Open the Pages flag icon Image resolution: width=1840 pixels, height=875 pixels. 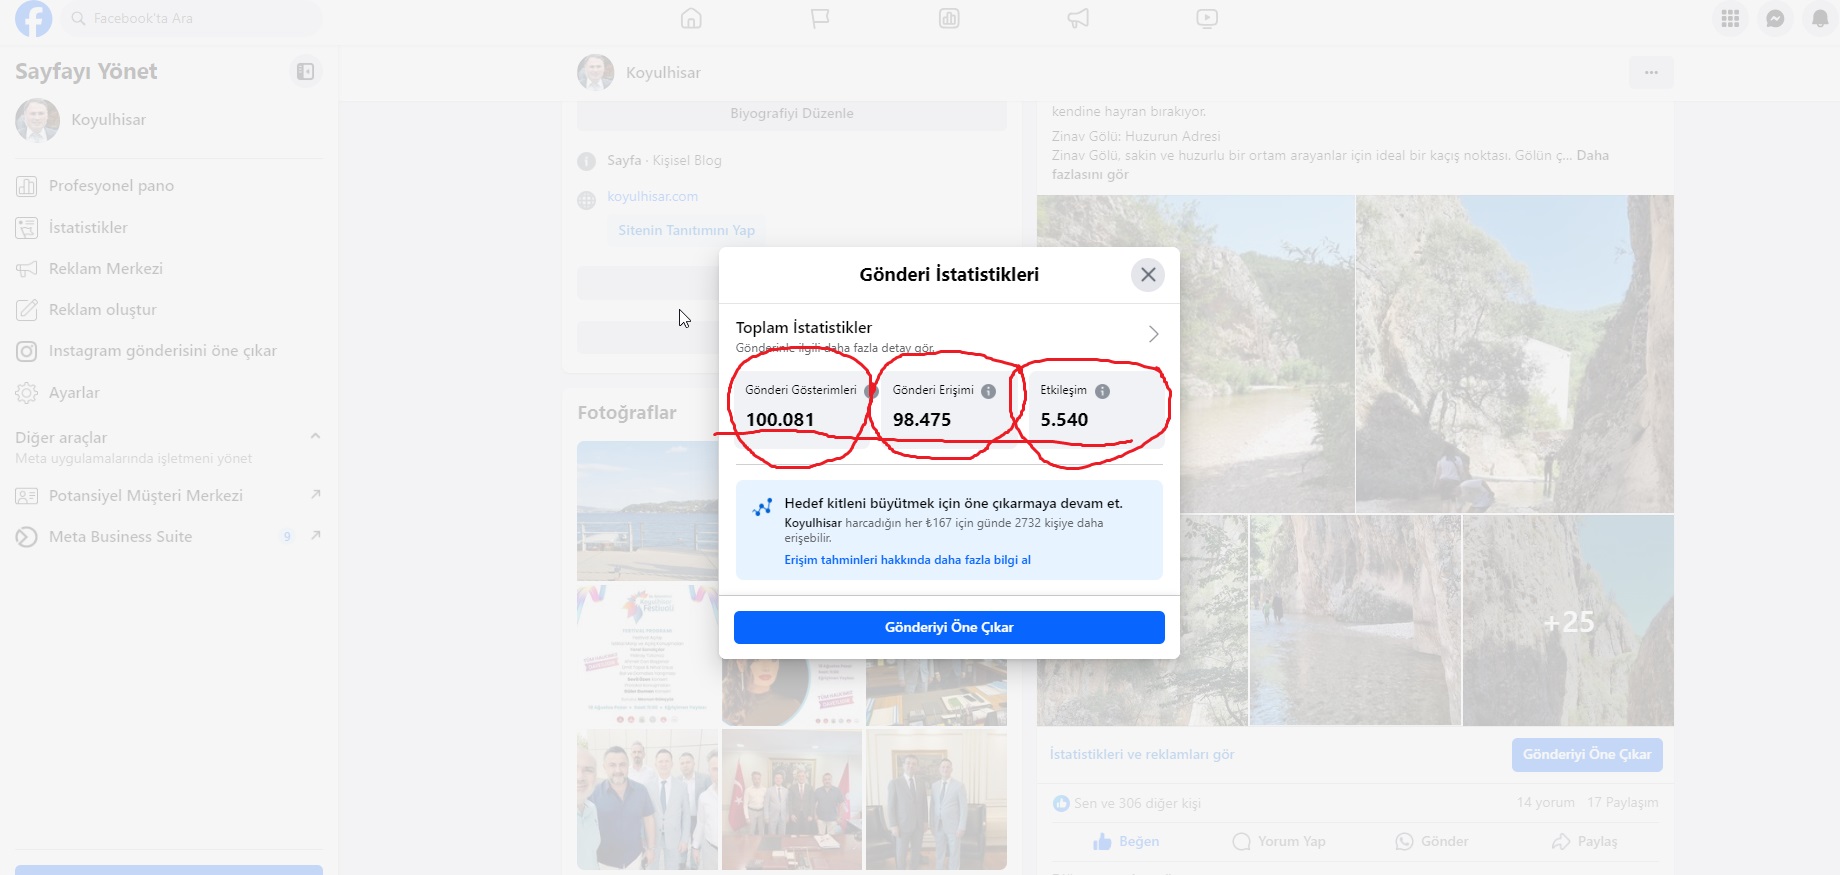pyautogui.click(x=820, y=18)
